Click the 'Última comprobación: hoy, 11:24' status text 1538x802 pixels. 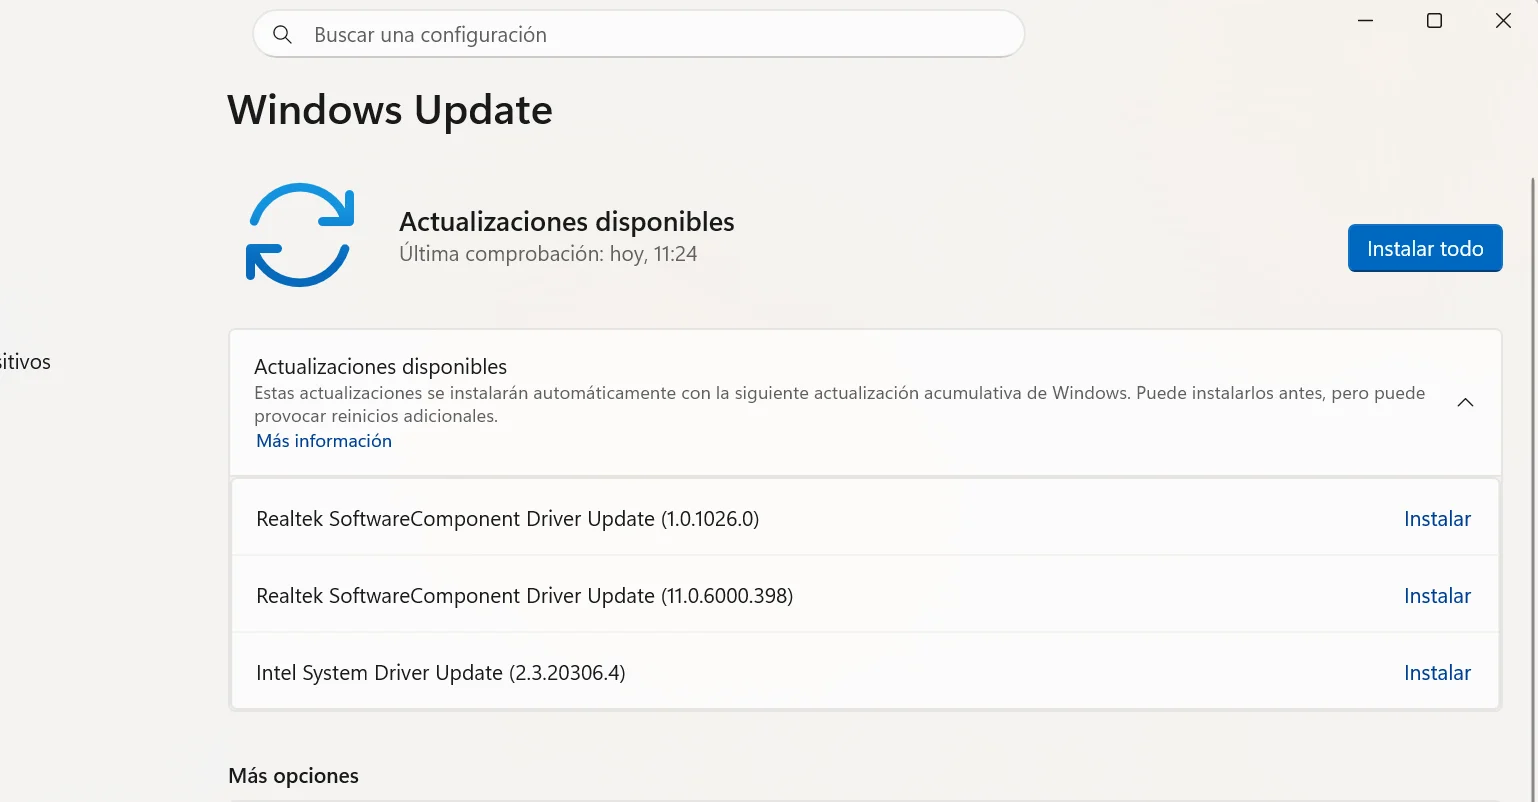(548, 254)
